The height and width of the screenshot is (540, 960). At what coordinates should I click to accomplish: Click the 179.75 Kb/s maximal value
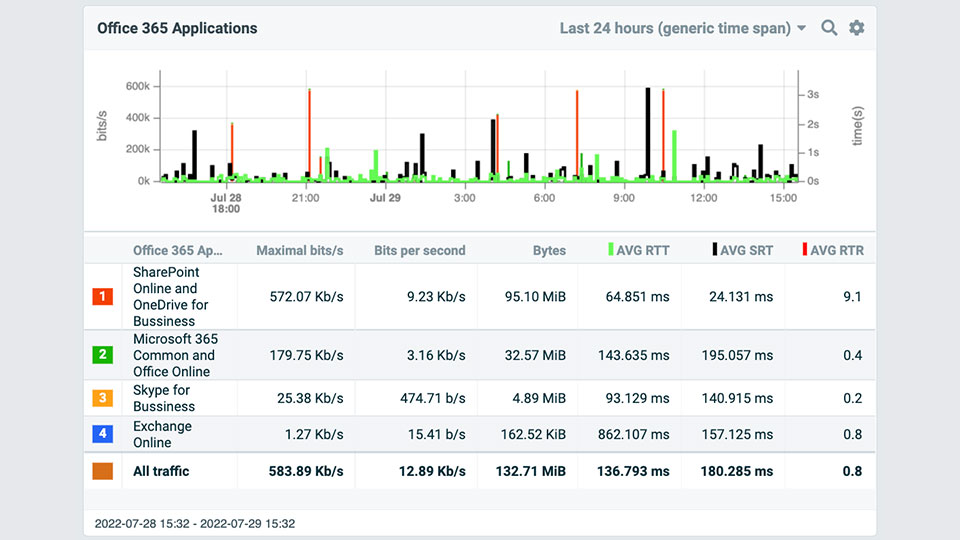point(306,355)
